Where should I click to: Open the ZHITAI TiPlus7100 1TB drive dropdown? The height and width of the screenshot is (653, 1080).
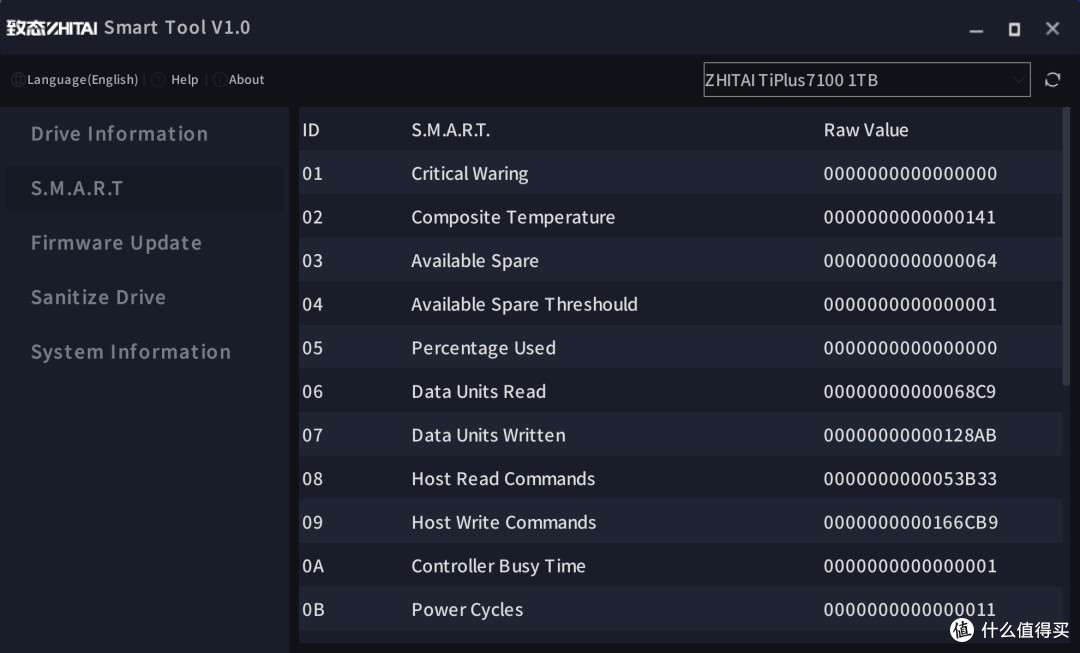pos(866,80)
